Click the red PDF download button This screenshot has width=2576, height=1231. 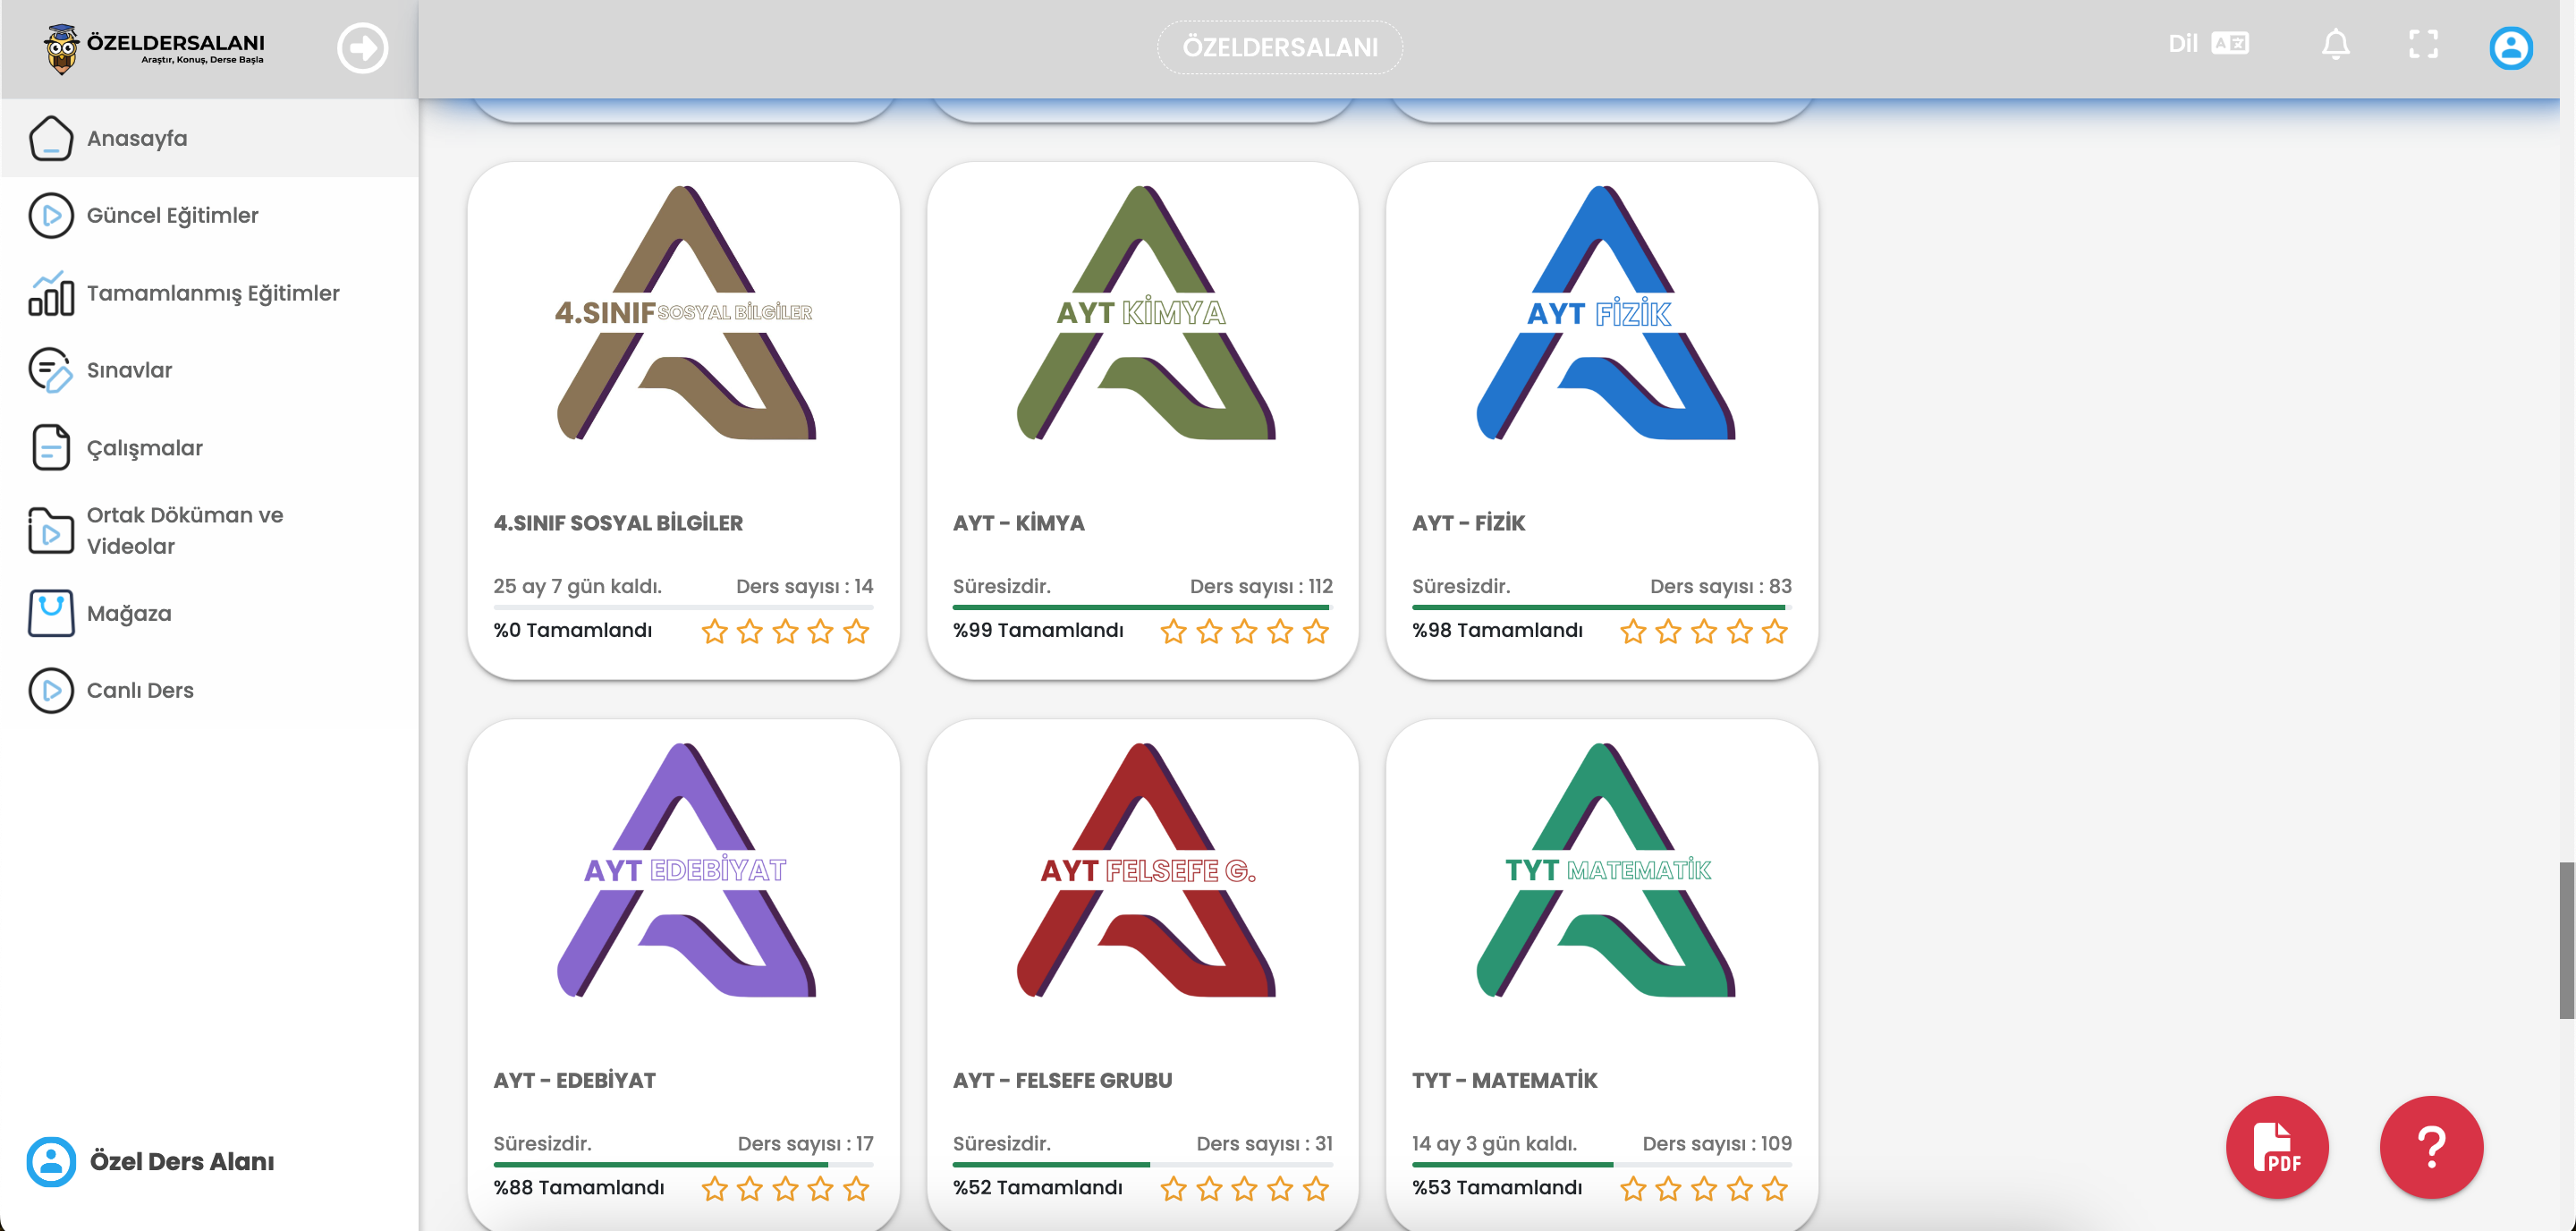[x=2276, y=1147]
